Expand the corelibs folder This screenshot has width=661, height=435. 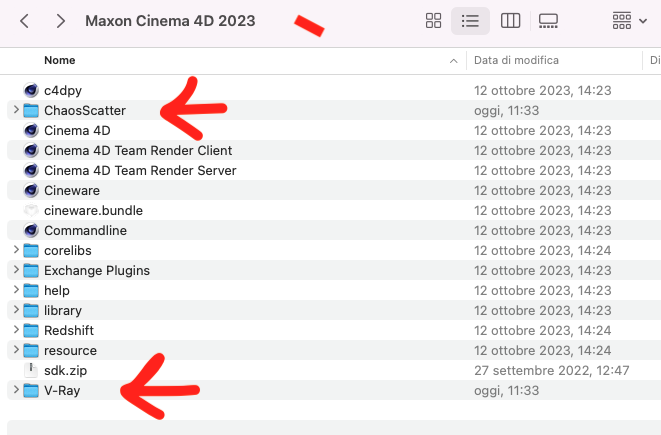[x=16, y=250]
